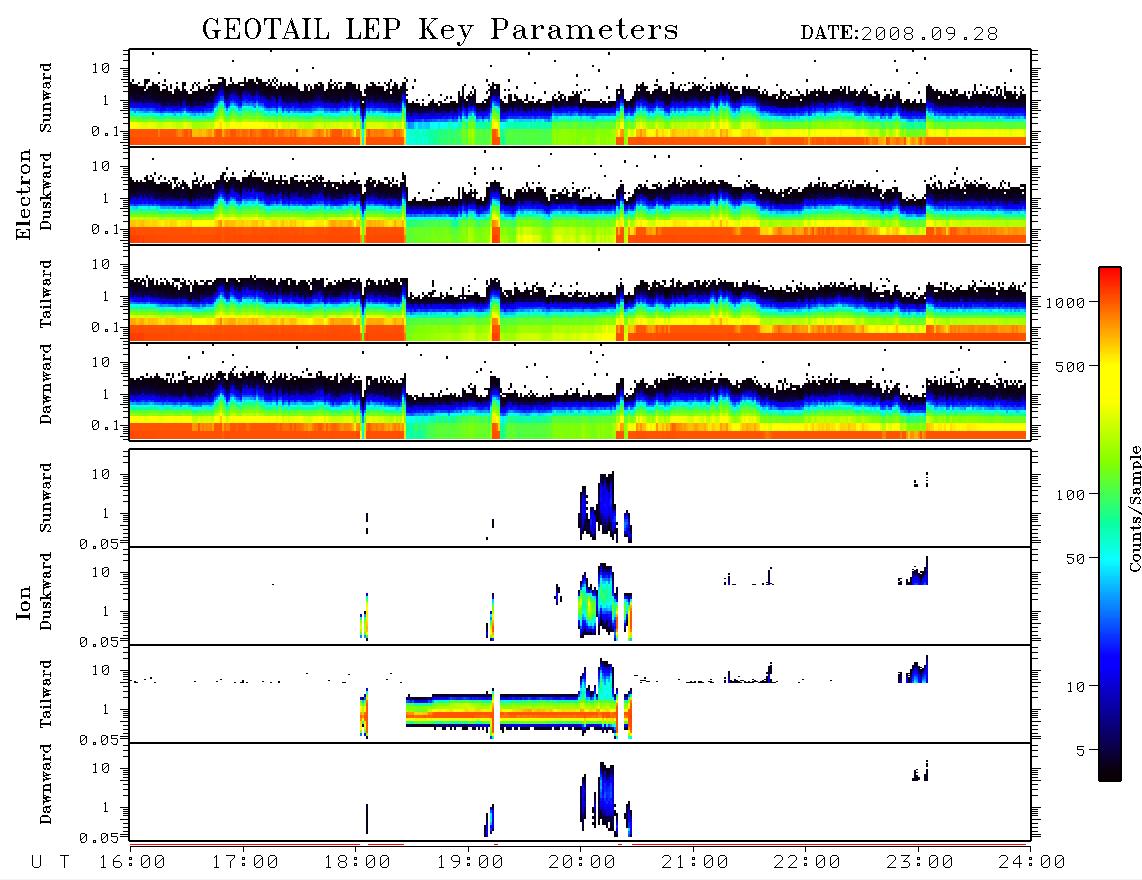Click the 23:00 time tick label

coord(919,863)
